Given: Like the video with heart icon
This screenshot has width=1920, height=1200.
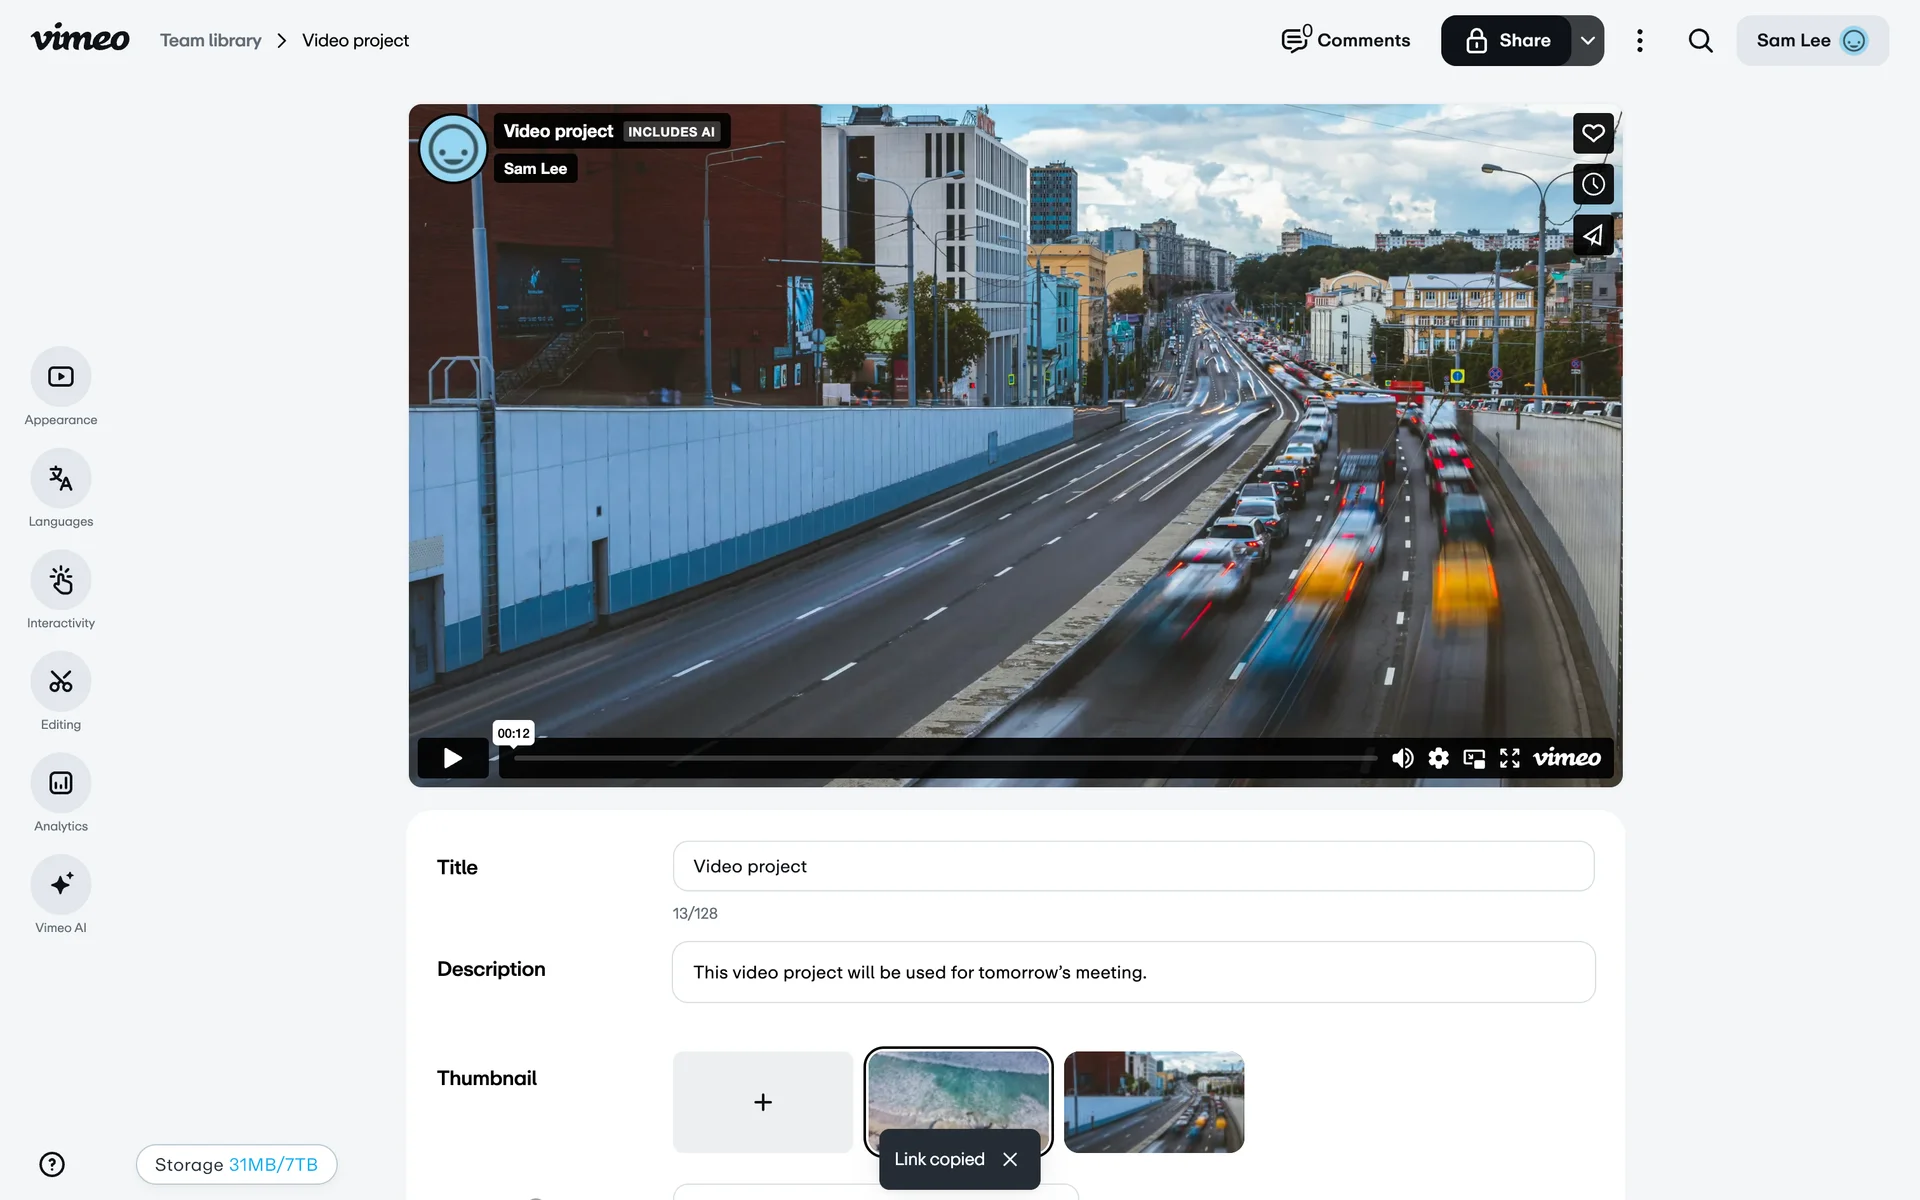Looking at the screenshot, I should (x=1593, y=133).
